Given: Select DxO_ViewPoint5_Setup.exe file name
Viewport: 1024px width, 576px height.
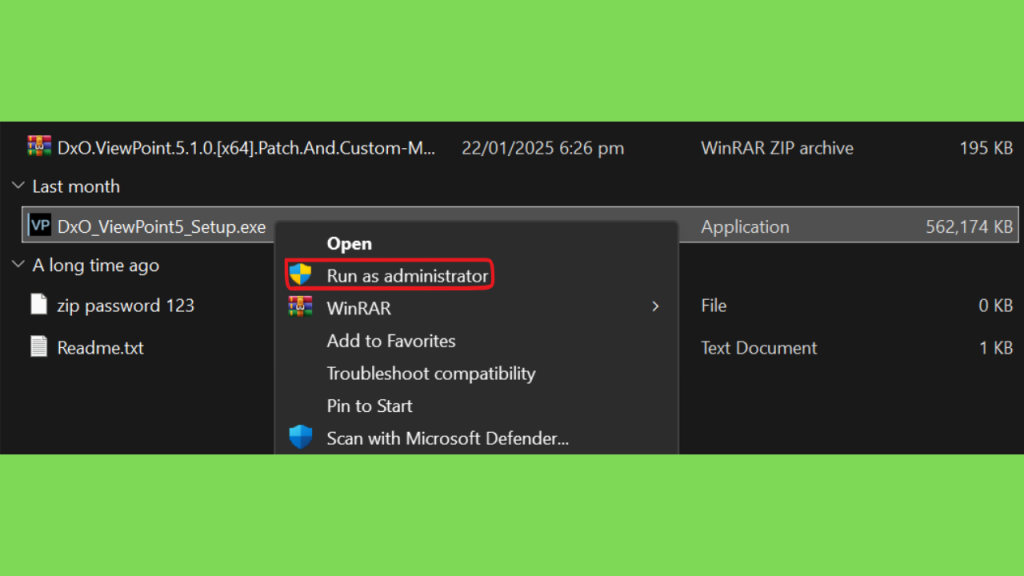Looking at the screenshot, I should point(161,227).
